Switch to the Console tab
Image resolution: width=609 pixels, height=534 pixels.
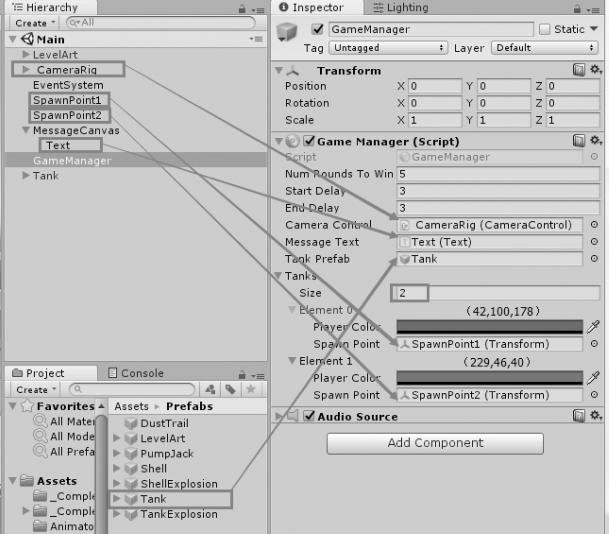(136, 373)
